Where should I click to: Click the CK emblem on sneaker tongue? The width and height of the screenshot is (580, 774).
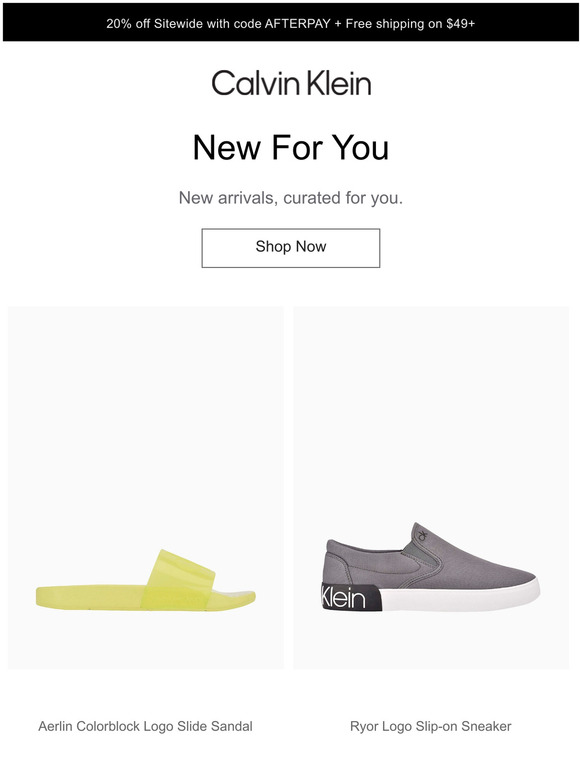pyautogui.click(x=422, y=535)
